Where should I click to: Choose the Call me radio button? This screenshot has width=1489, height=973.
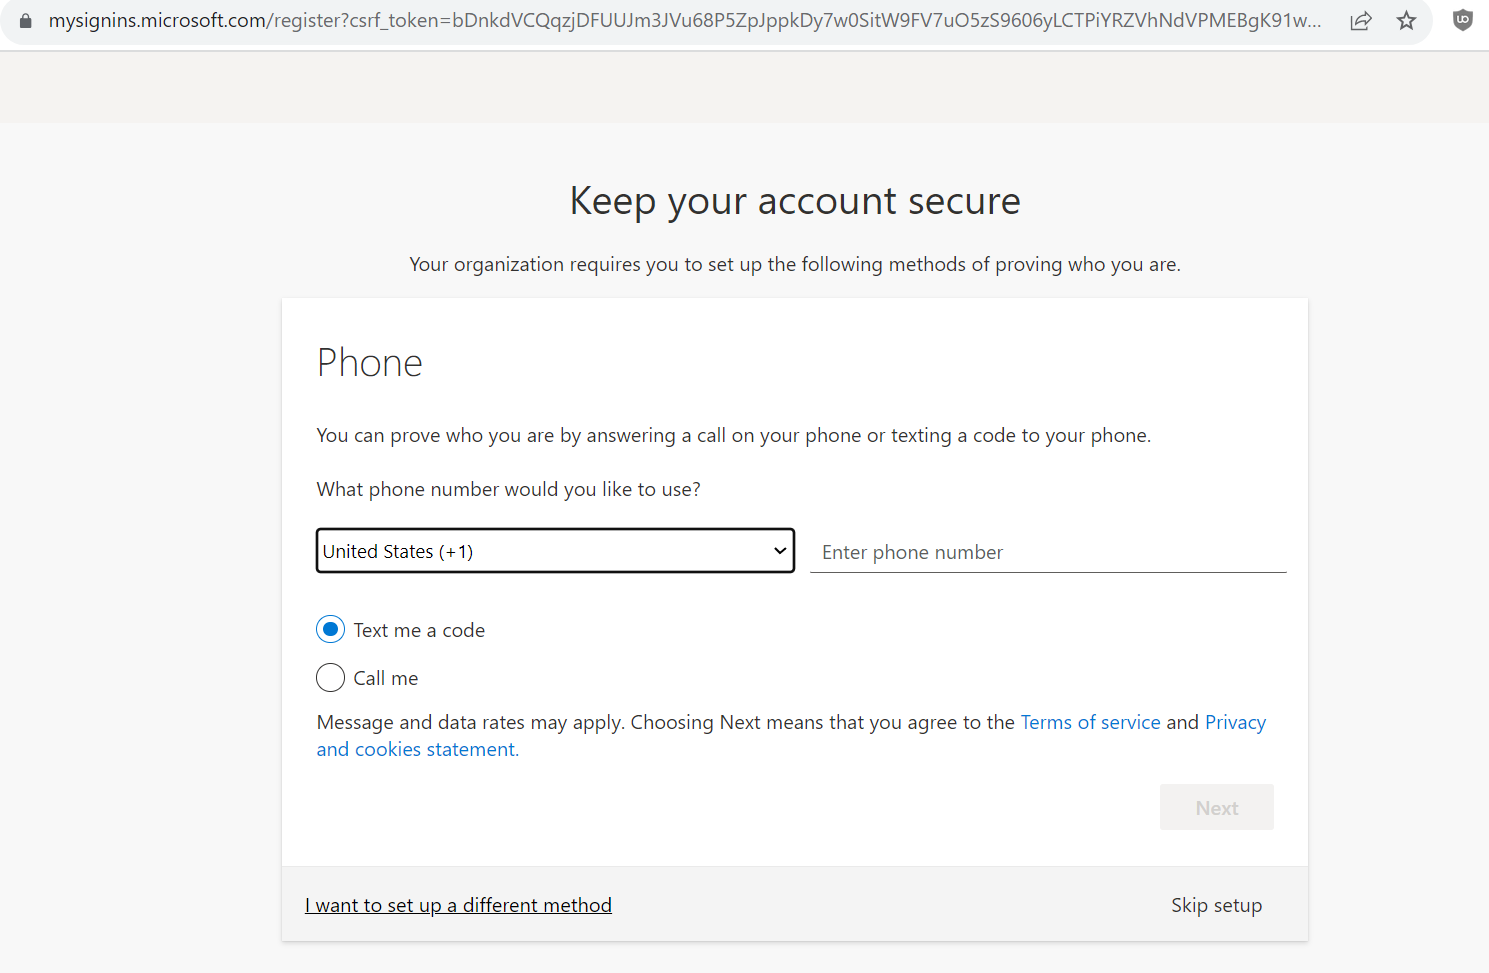[331, 678]
